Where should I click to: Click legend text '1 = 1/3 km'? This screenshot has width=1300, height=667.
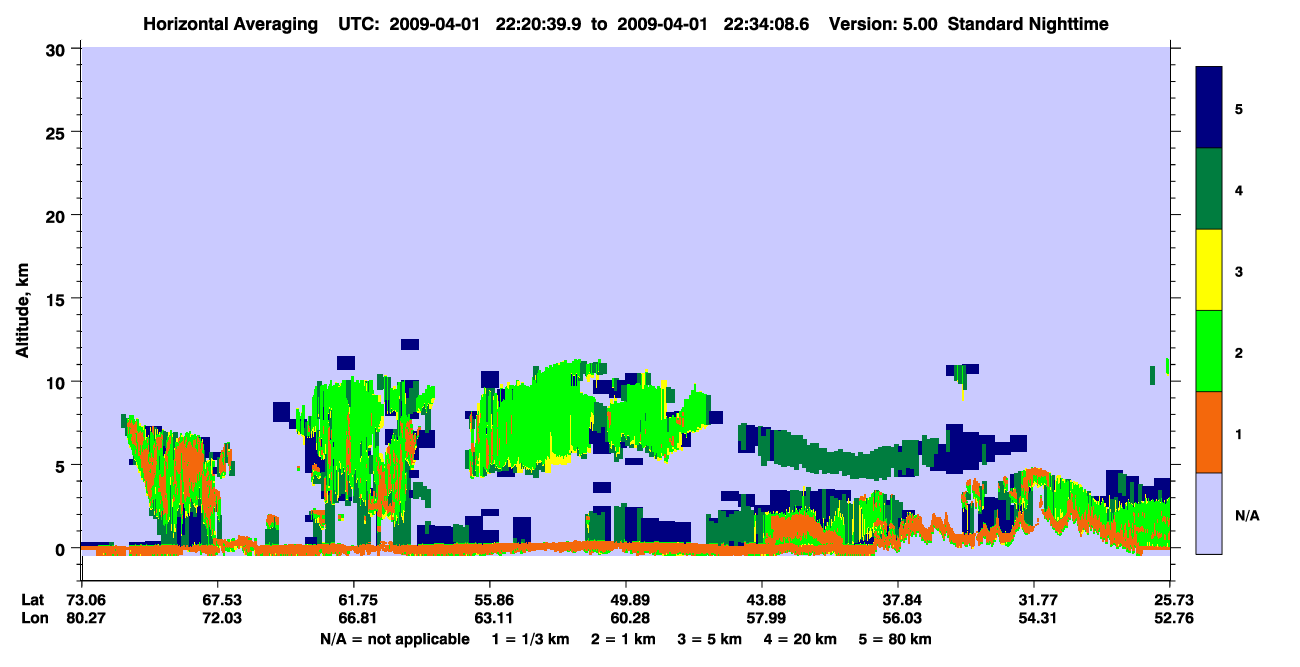532,639
